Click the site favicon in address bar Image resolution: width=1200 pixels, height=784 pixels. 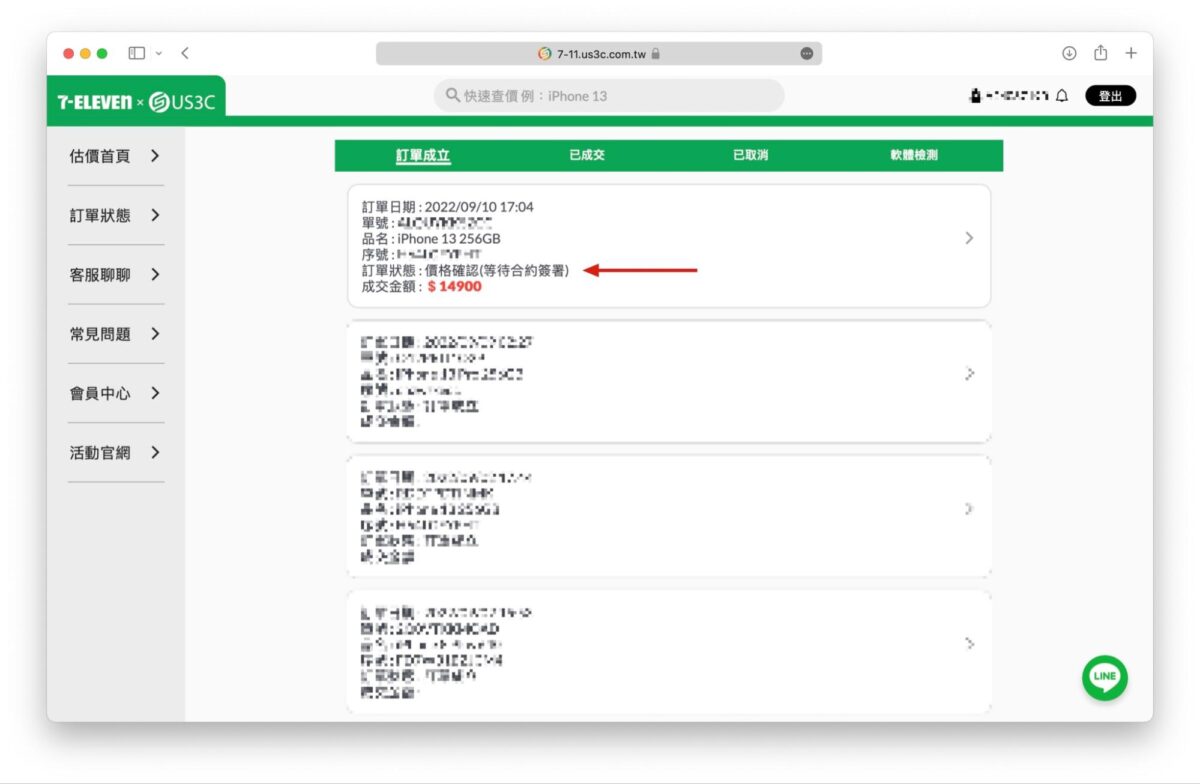click(545, 54)
